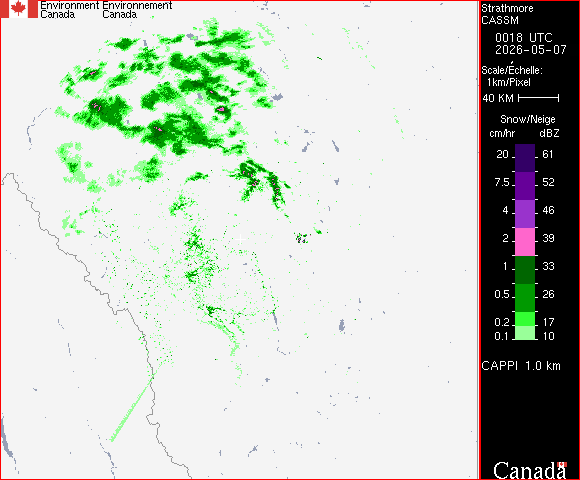Select the 17 dBZ bright green swatch

tap(525, 319)
